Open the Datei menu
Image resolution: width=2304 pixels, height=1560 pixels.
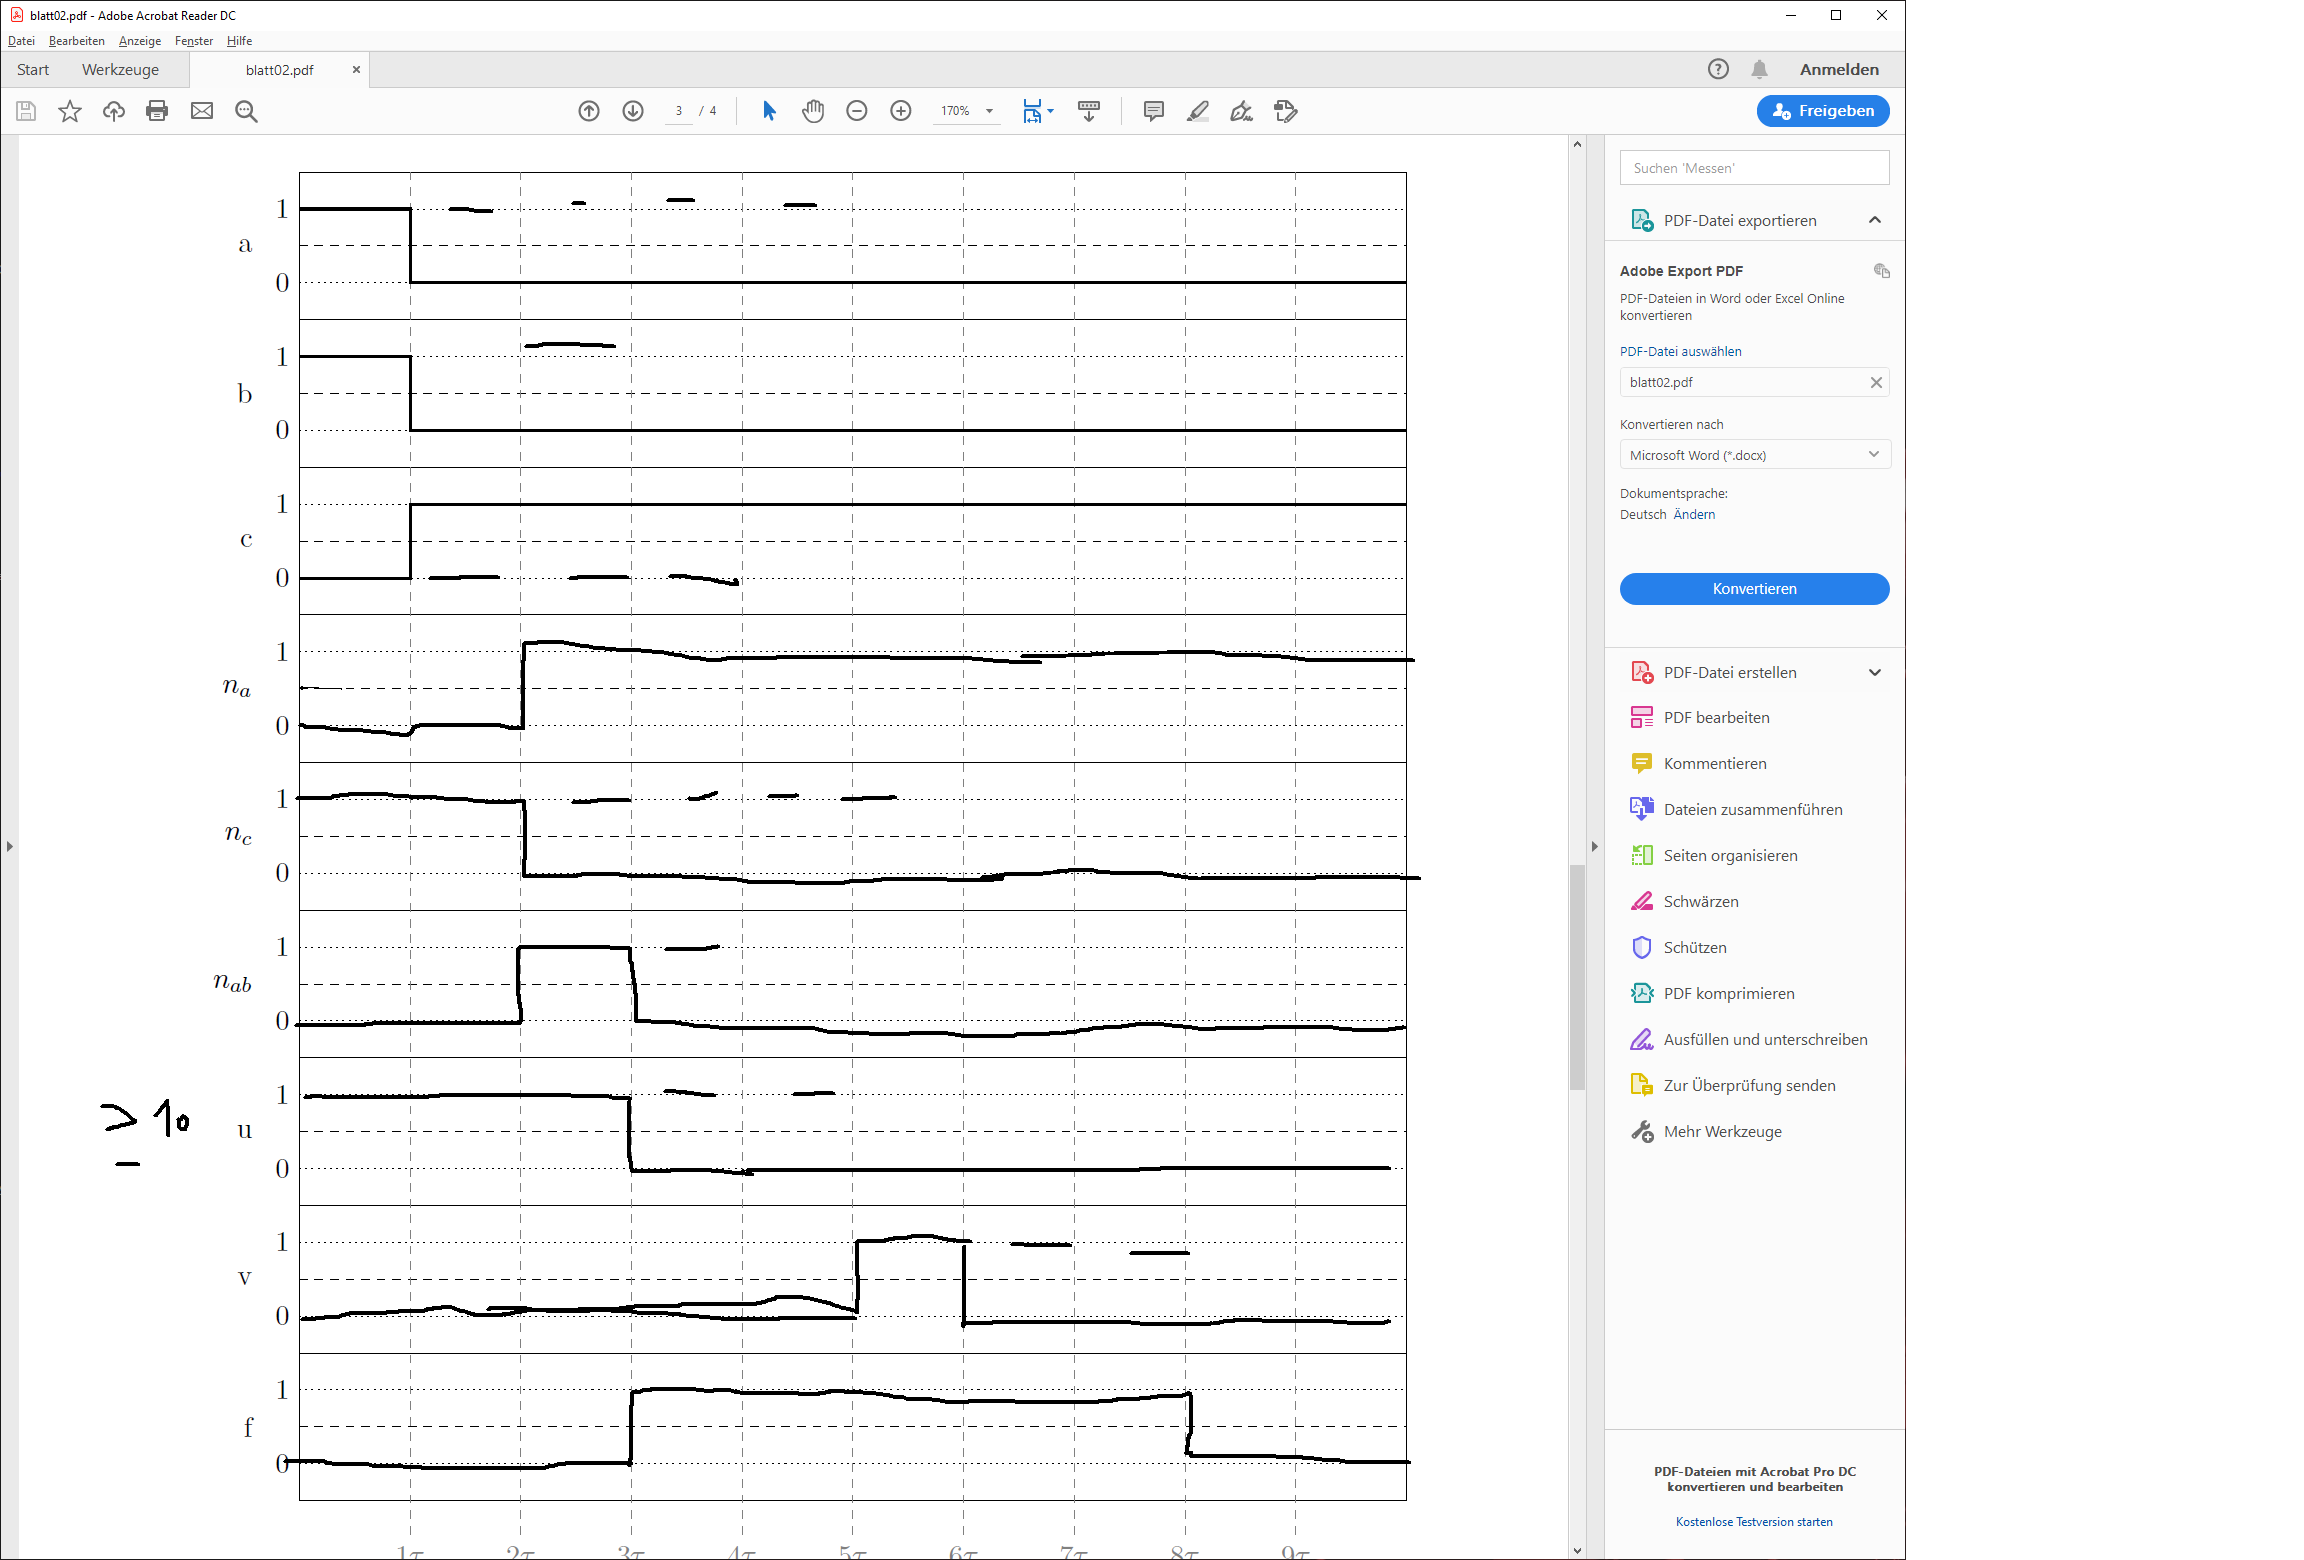pos(21,41)
